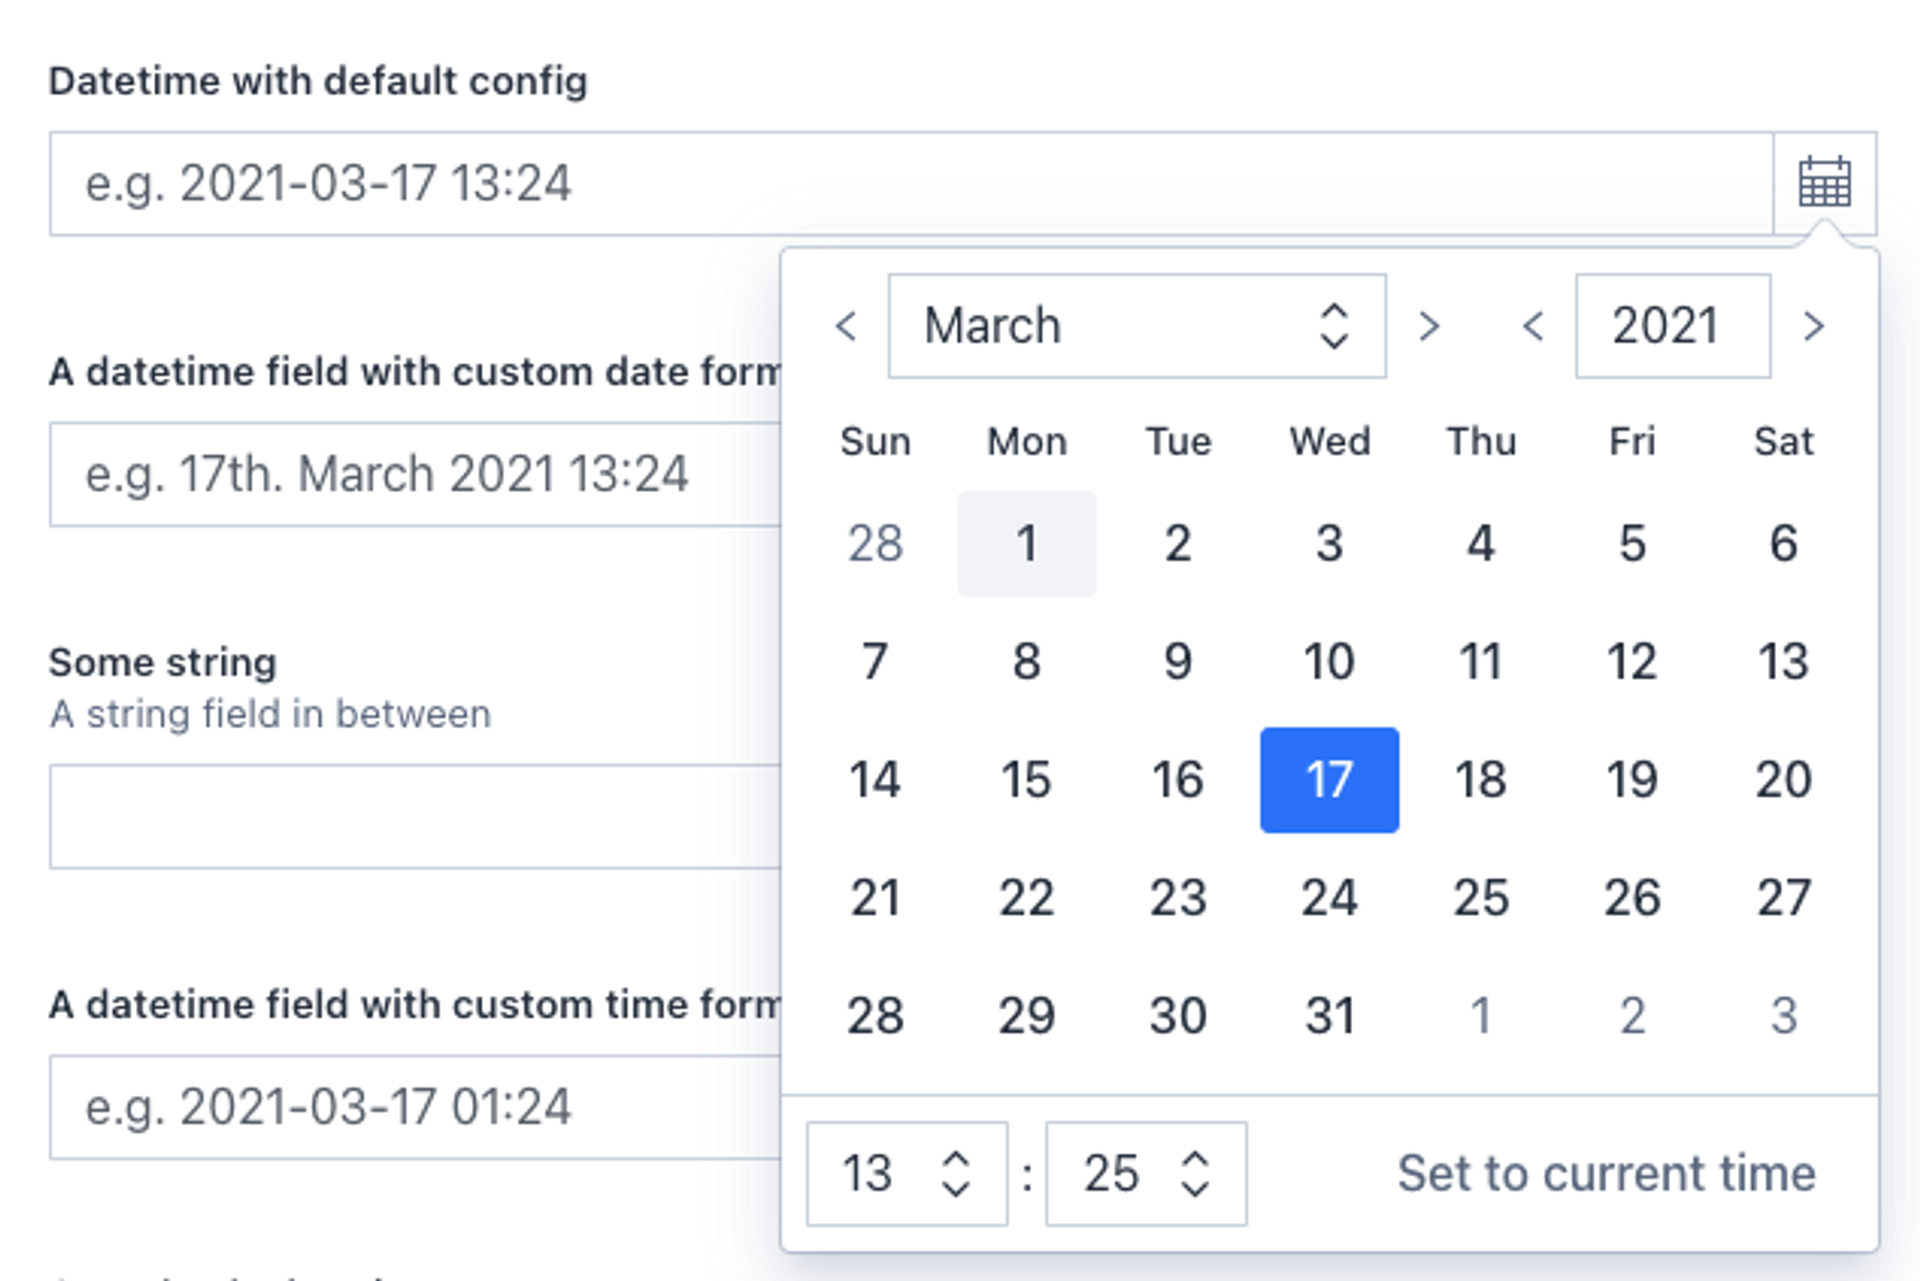Go to previous year arrow
The width and height of the screenshot is (1920, 1281).
tap(1532, 326)
